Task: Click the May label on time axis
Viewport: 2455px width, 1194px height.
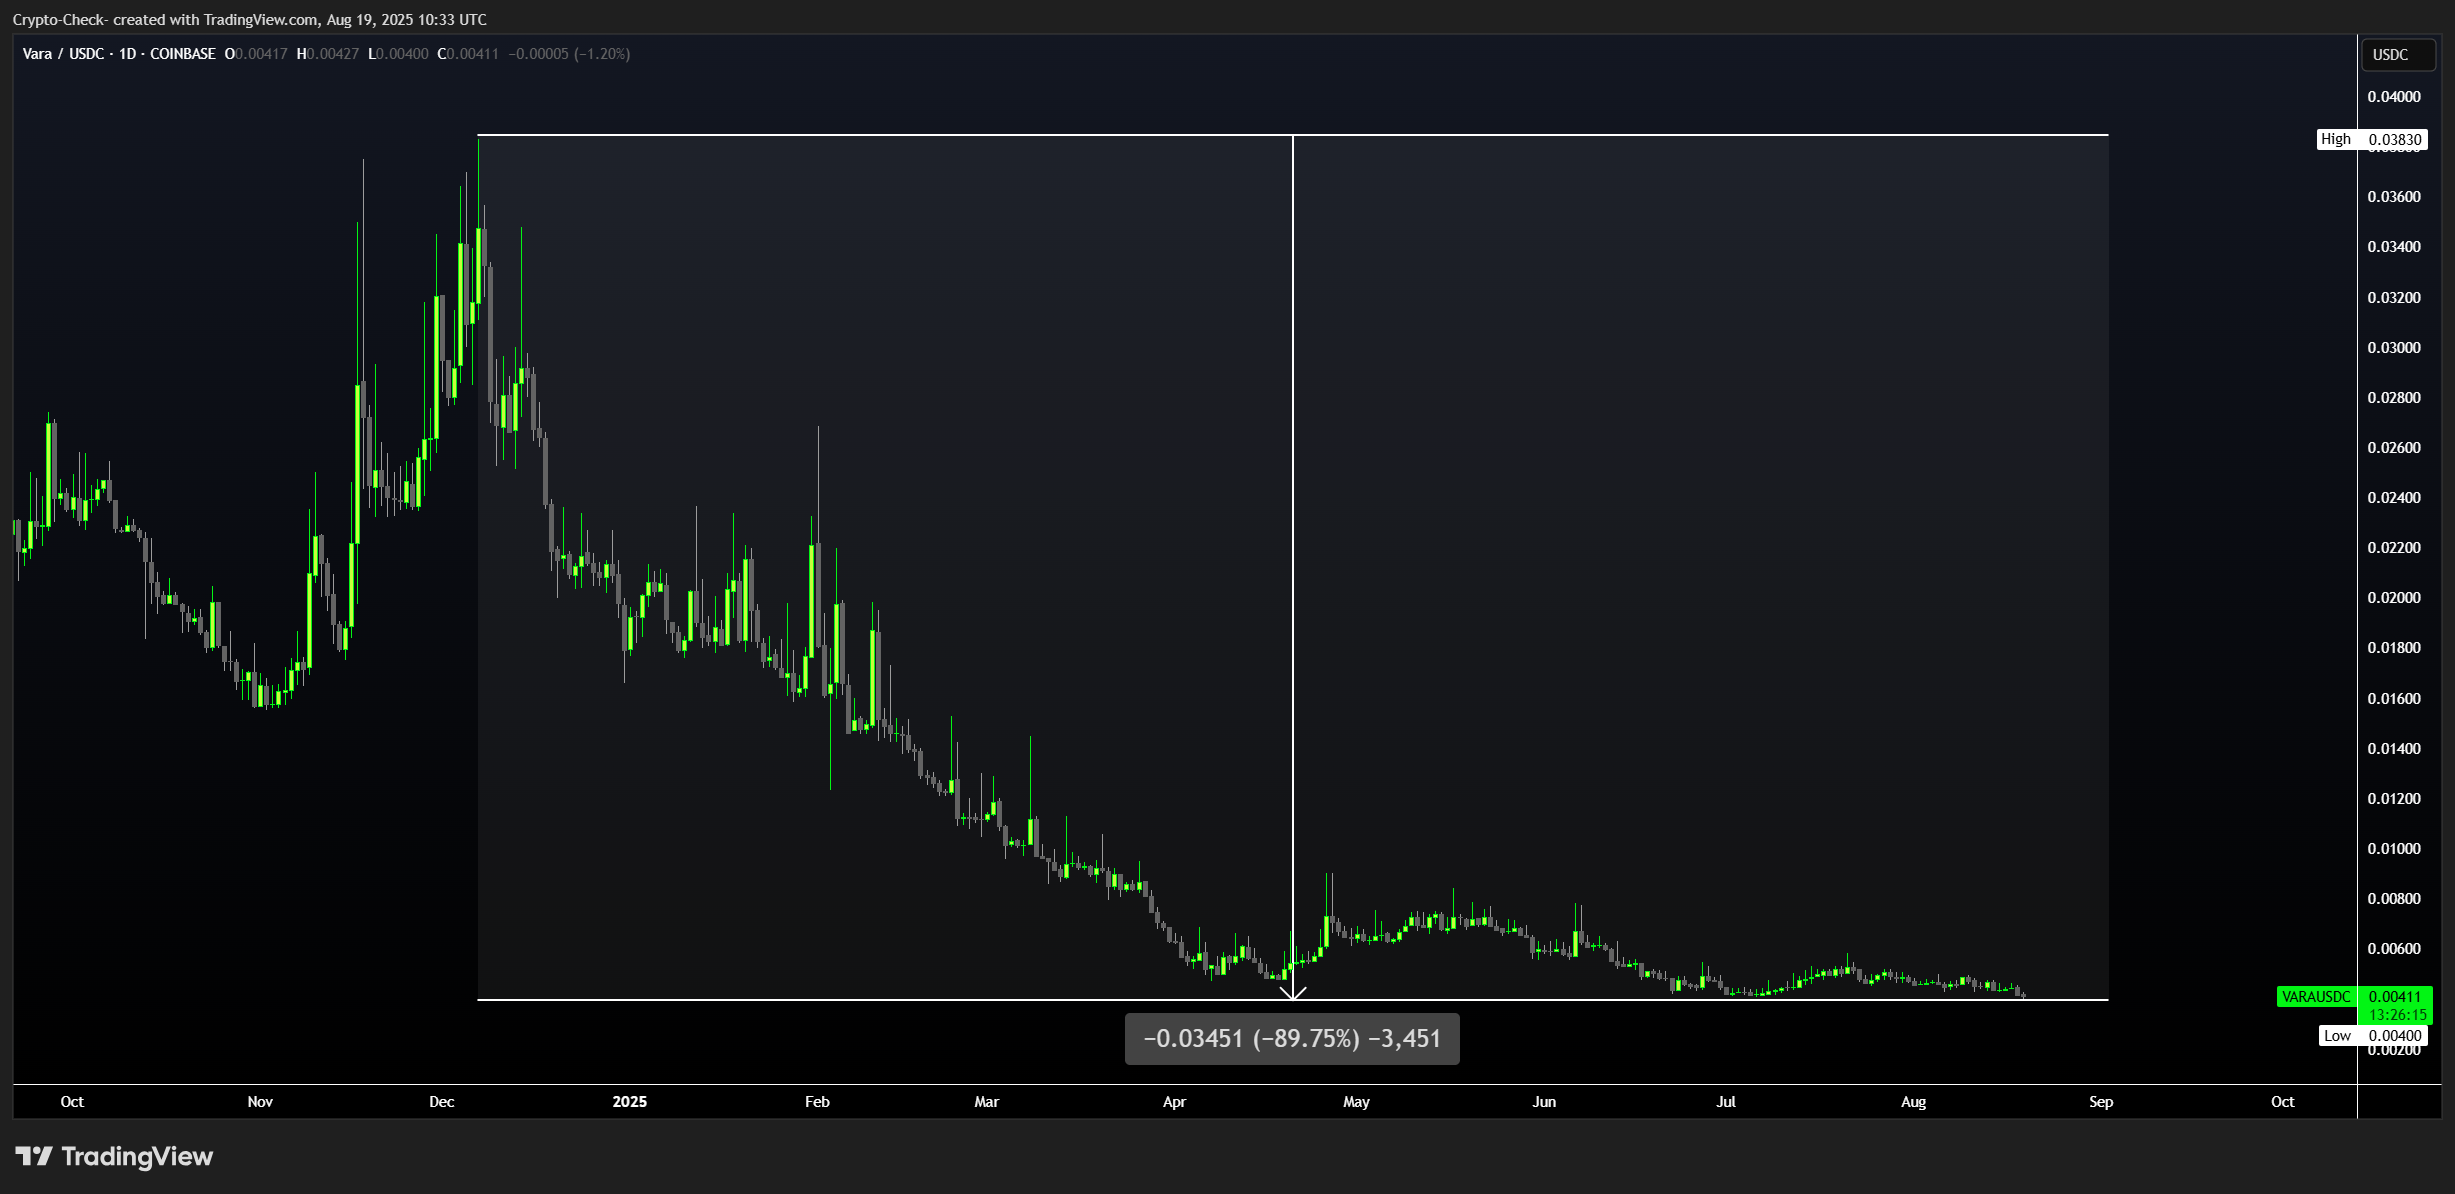Action: [1356, 1102]
